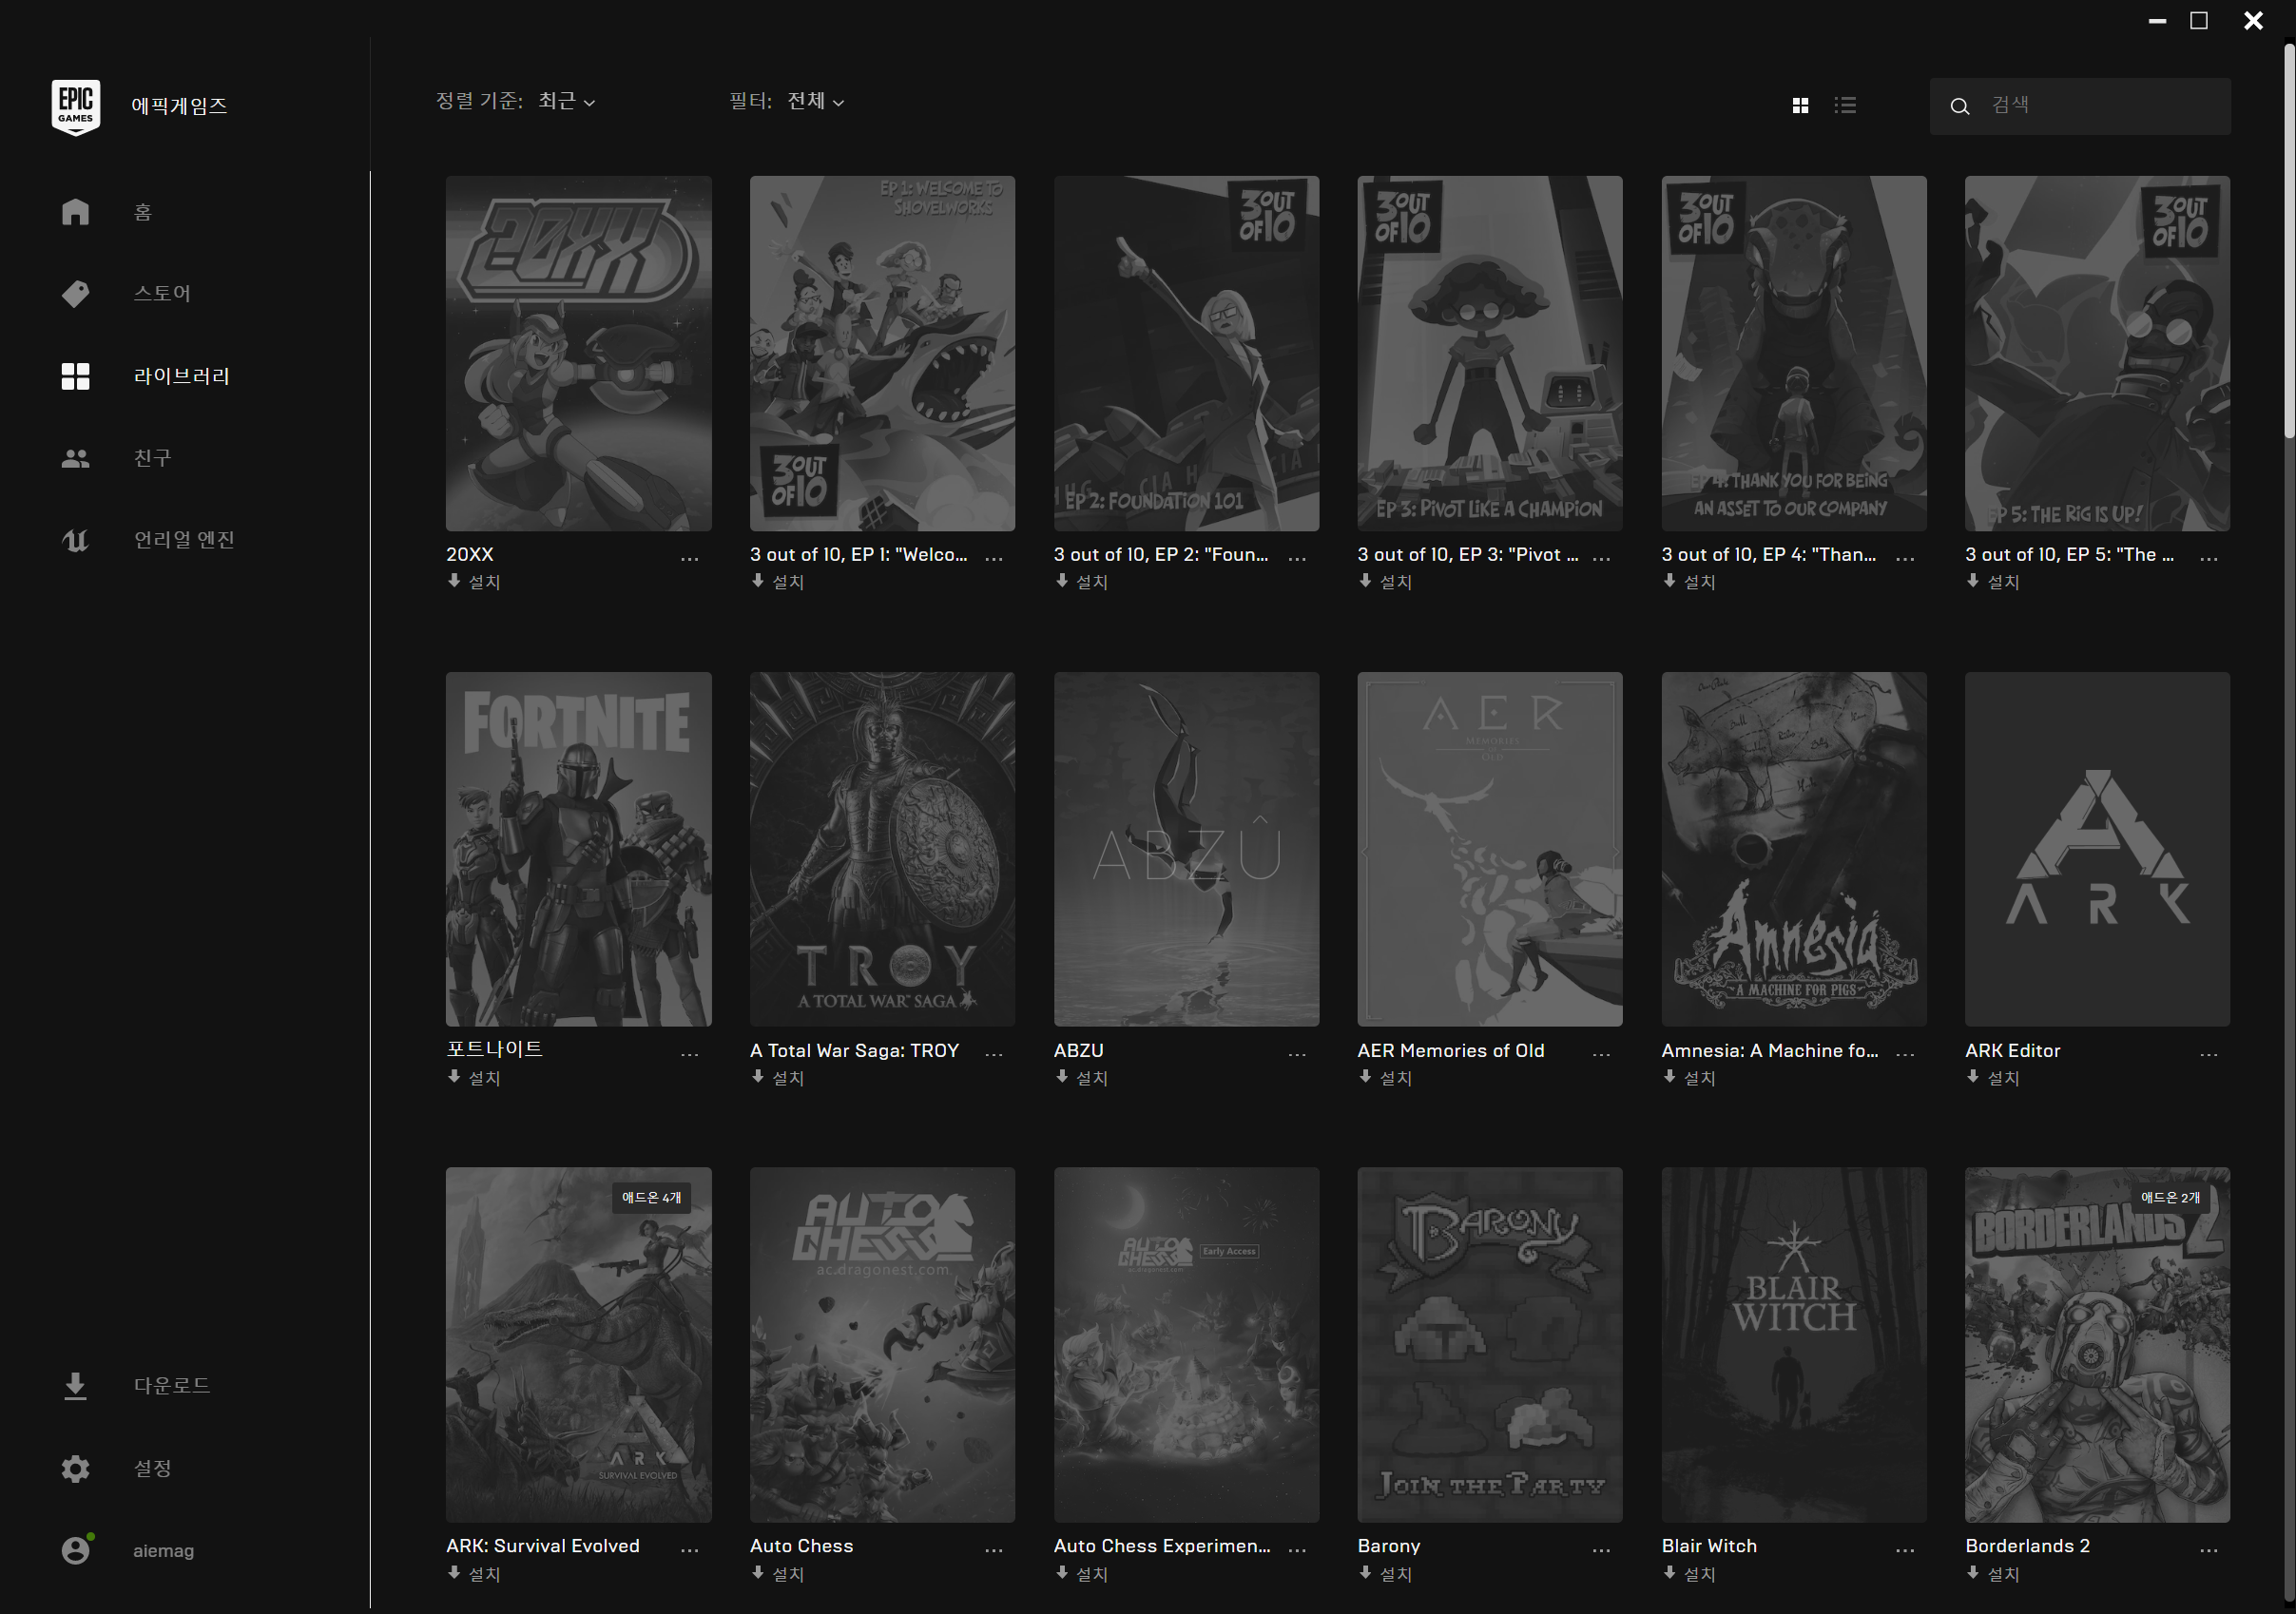Switch to list view layout icon

(1846, 105)
